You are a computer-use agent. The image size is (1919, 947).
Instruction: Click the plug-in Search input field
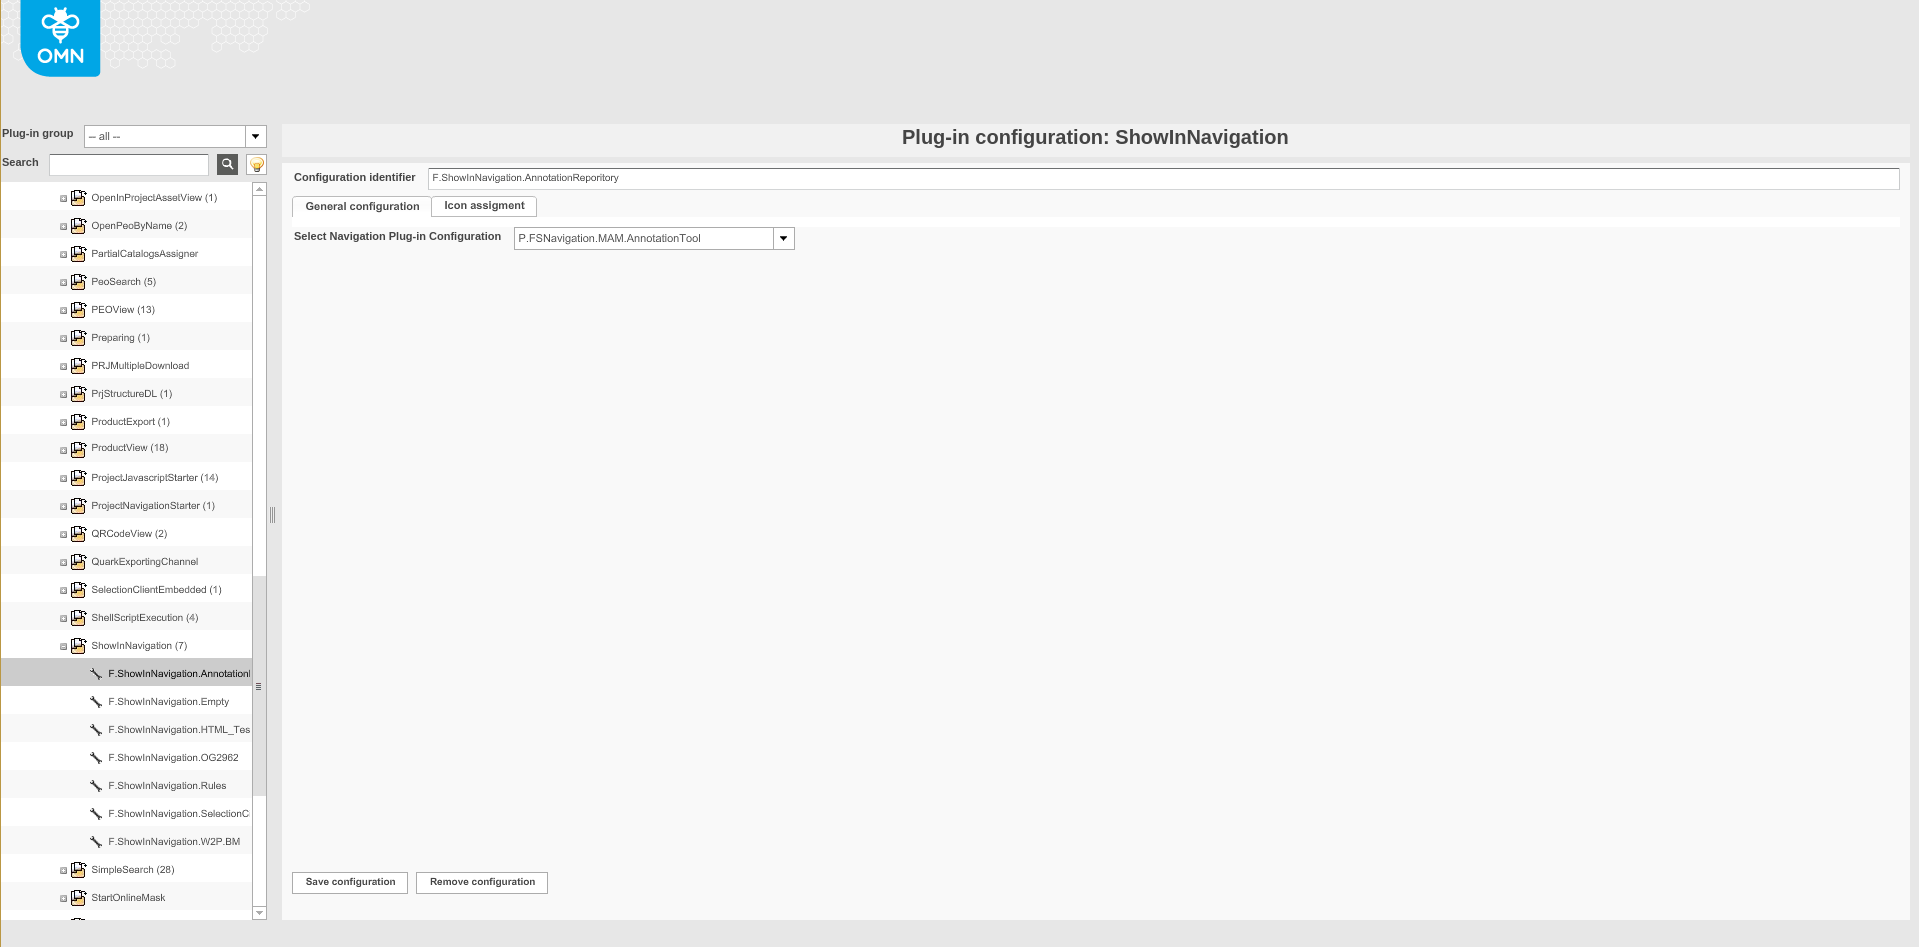pyautogui.click(x=129, y=164)
